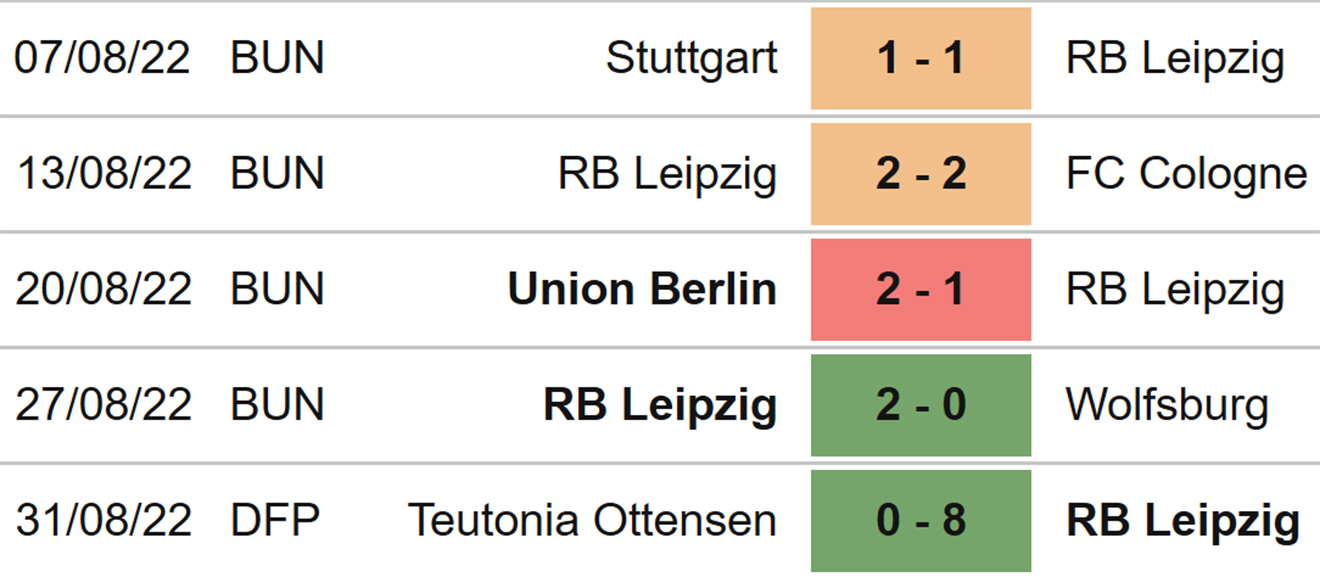Select the 31/08/22 match date

point(103,521)
